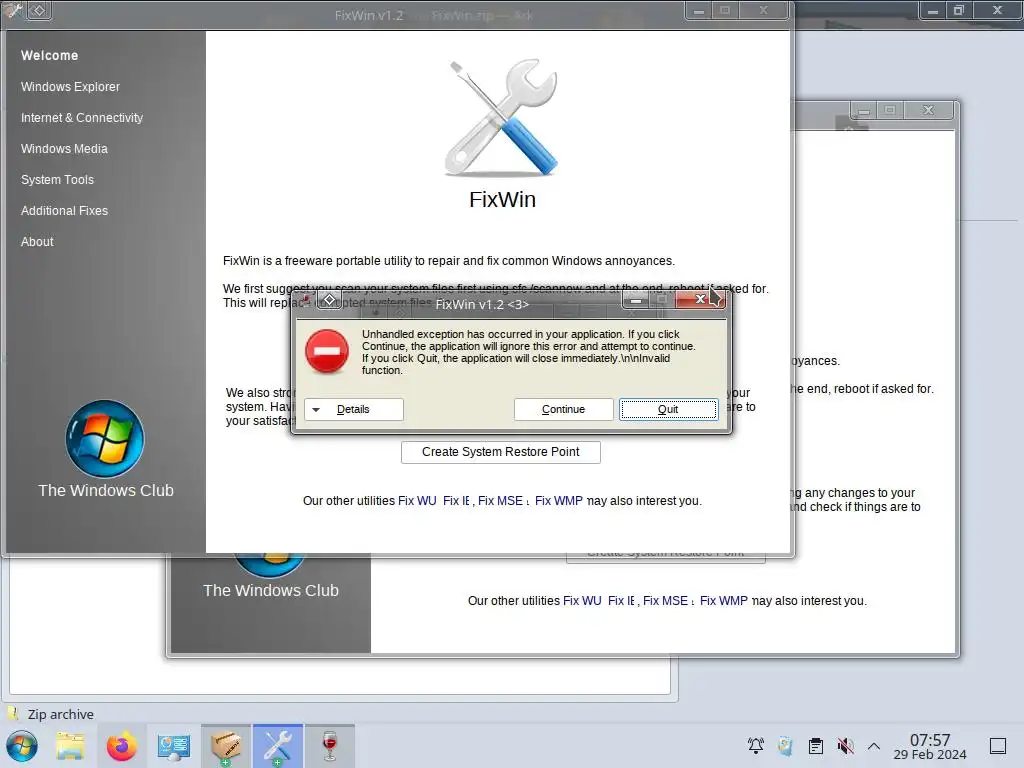Select the Welcome section in sidebar
The height and width of the screenshot is (768, 1024).
point(50,56)
